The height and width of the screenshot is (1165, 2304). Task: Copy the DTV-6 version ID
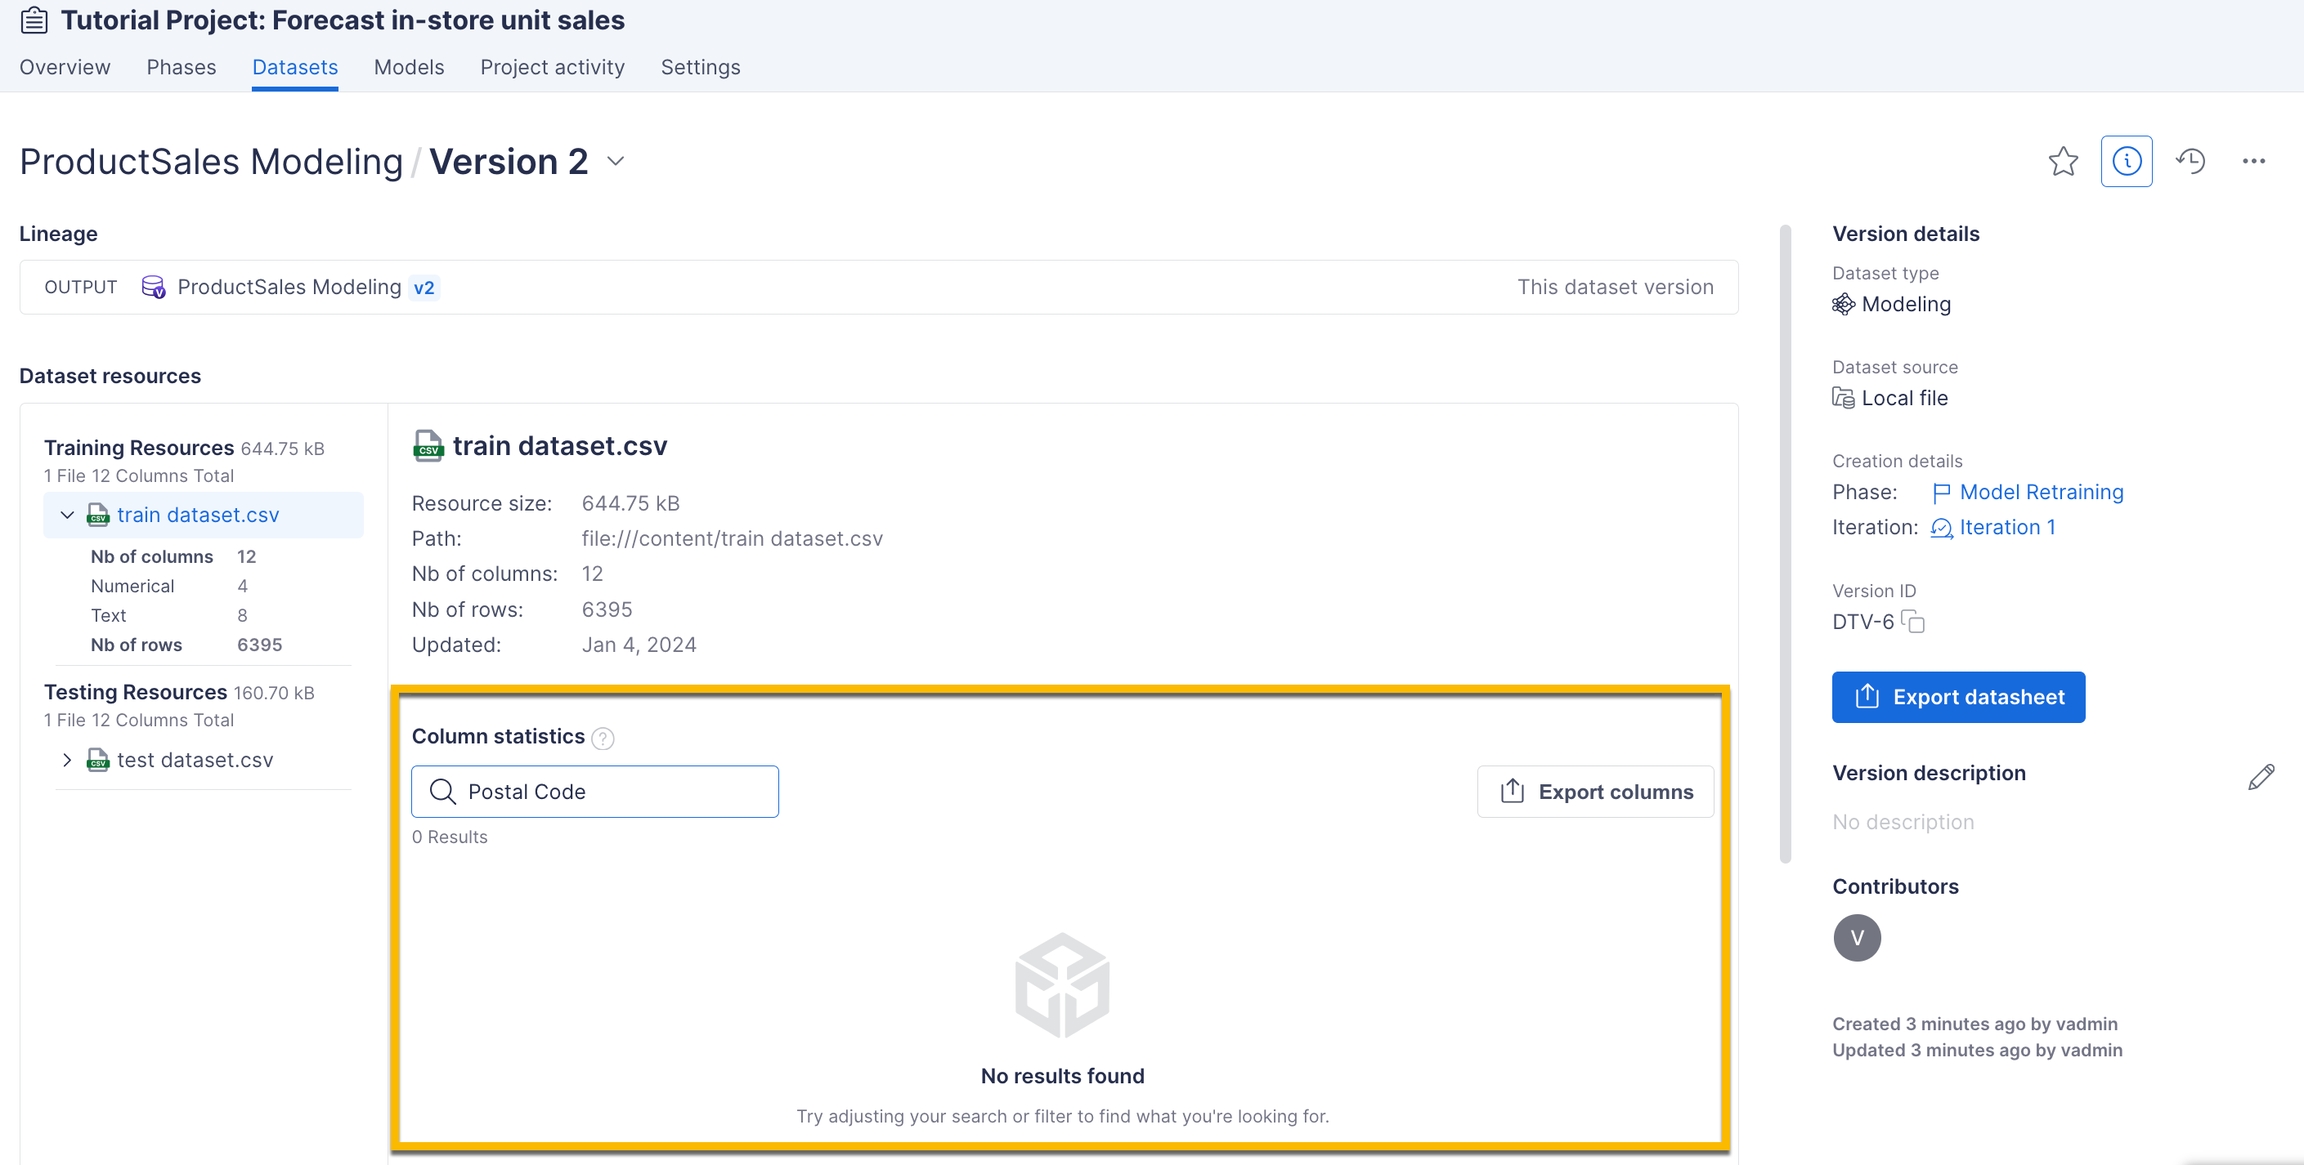click(x=1913, y=622)
